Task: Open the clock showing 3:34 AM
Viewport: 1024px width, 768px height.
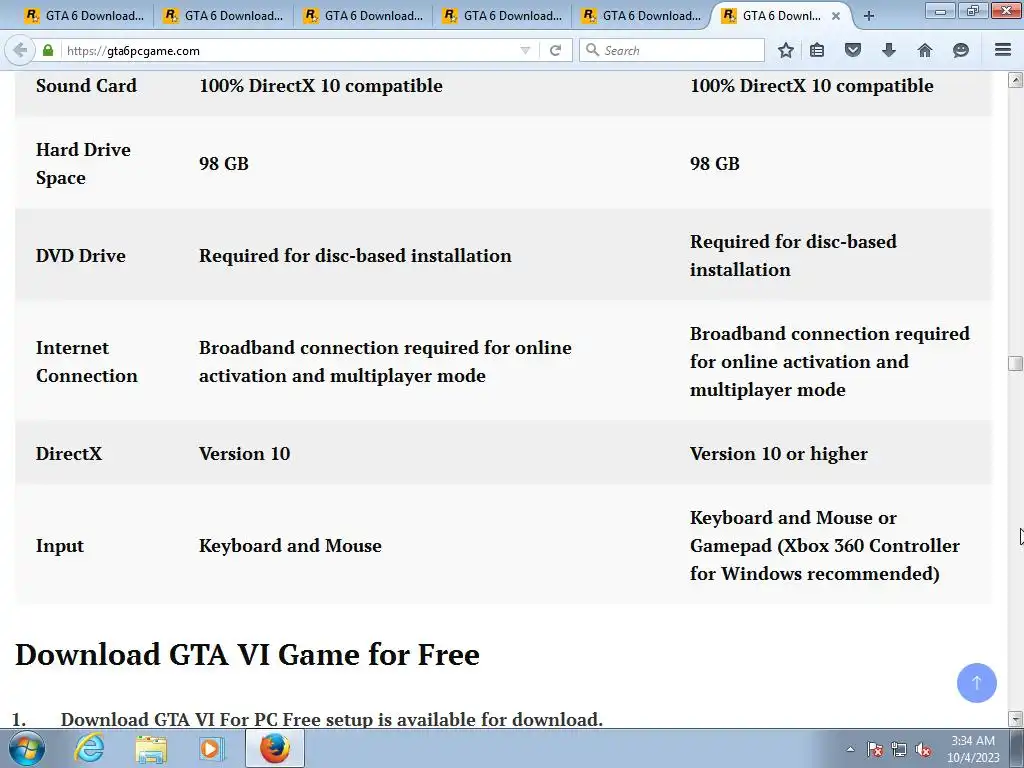Action: click(x=973, y=749)
